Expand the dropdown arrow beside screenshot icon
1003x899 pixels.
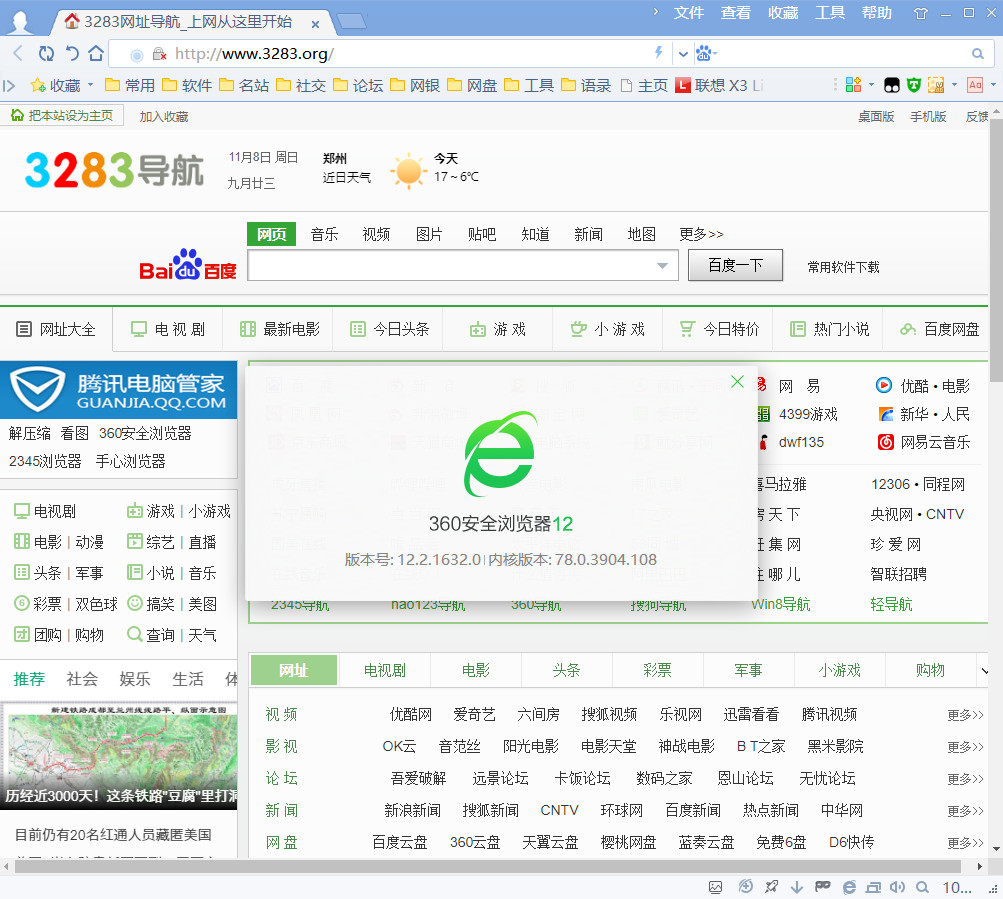tap(954, 84)
